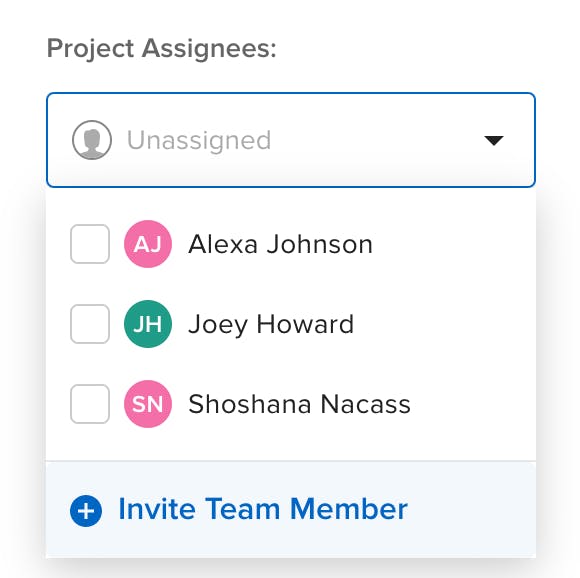
Task: Pick the Shoshana Nacass name option
Action: 300,404
